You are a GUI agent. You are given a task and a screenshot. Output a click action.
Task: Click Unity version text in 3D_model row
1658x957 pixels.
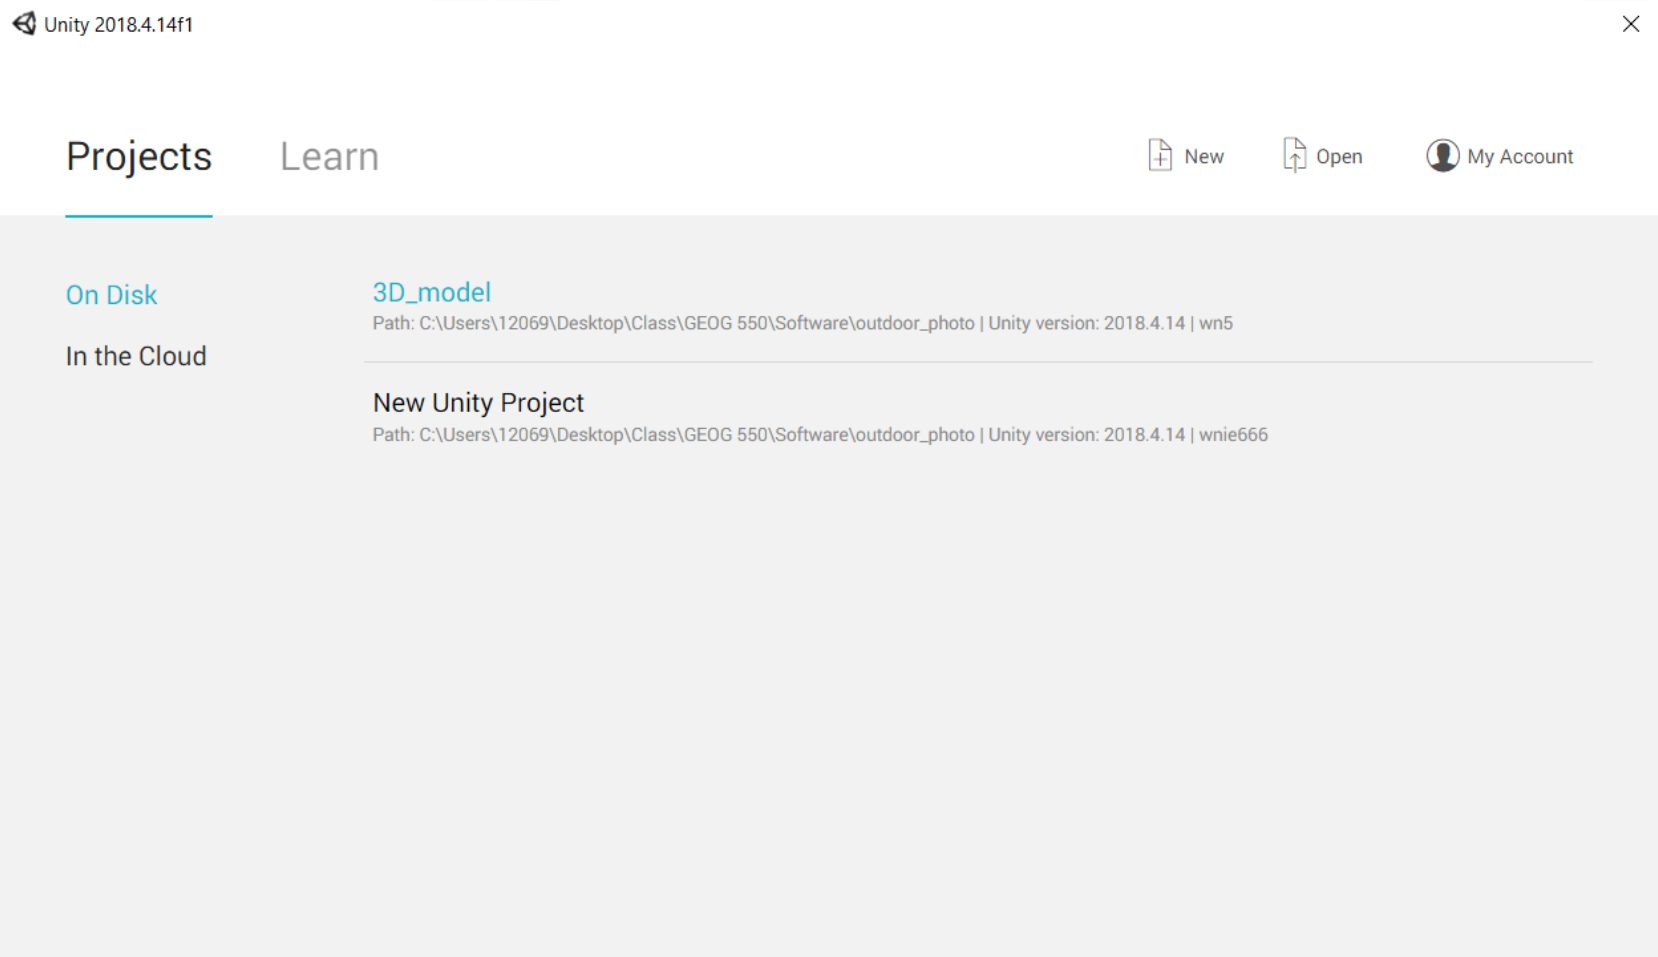[x=1086, y=323]
